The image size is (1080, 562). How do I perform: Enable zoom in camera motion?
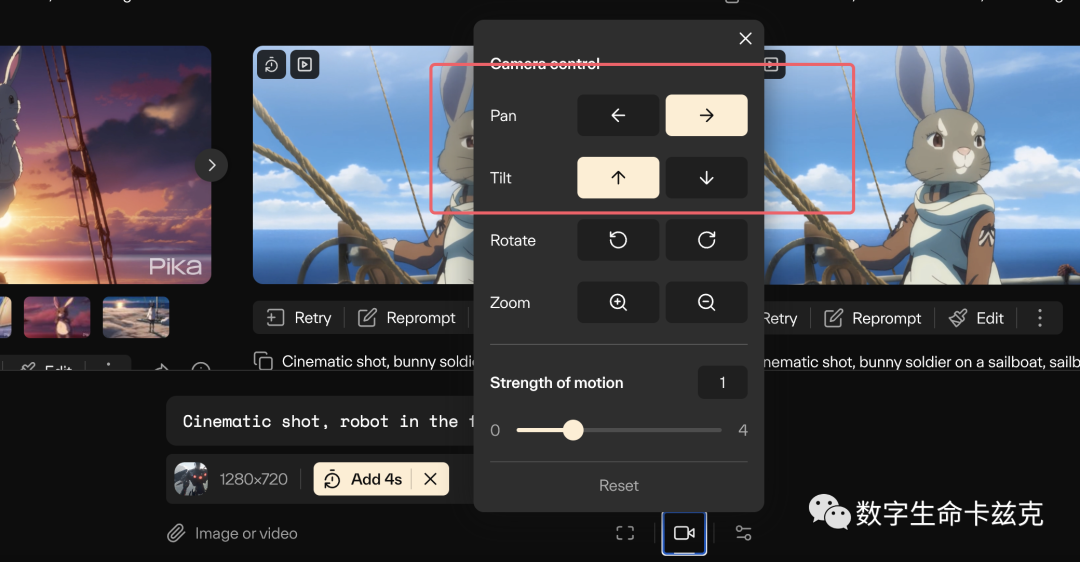click(618, 302)
